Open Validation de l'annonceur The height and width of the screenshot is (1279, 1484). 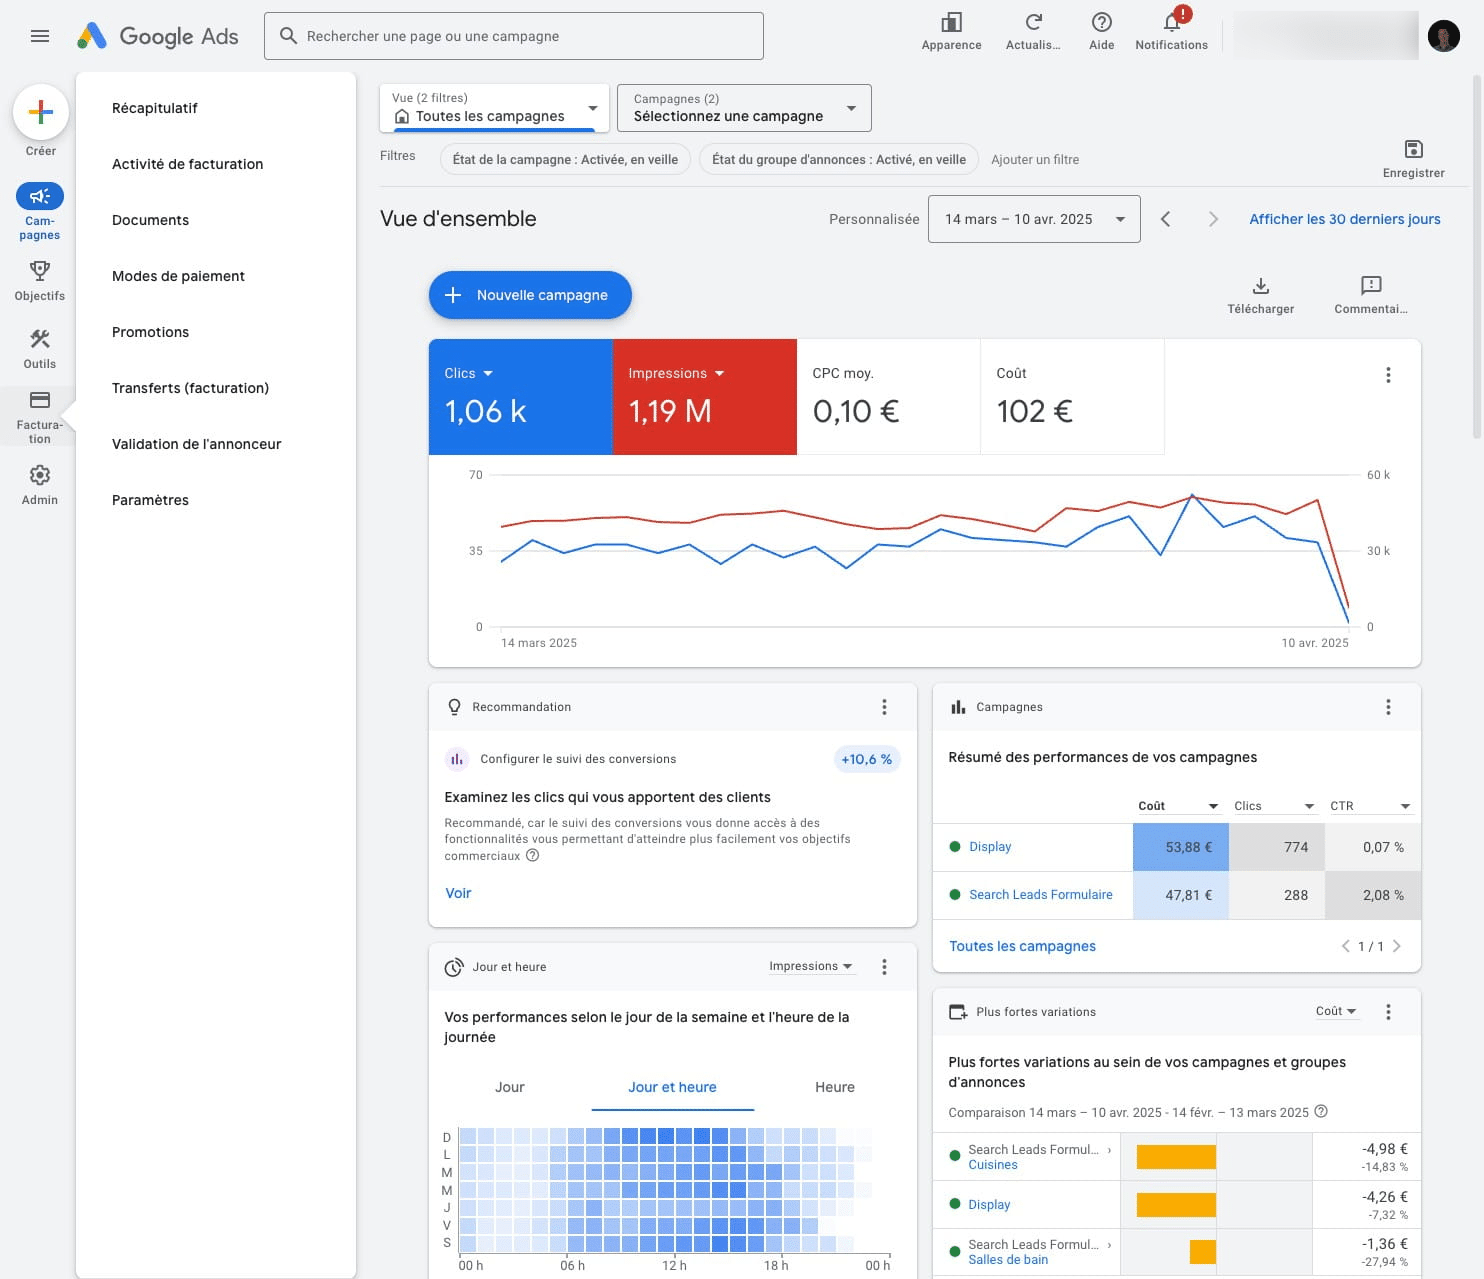click(197, 444)
